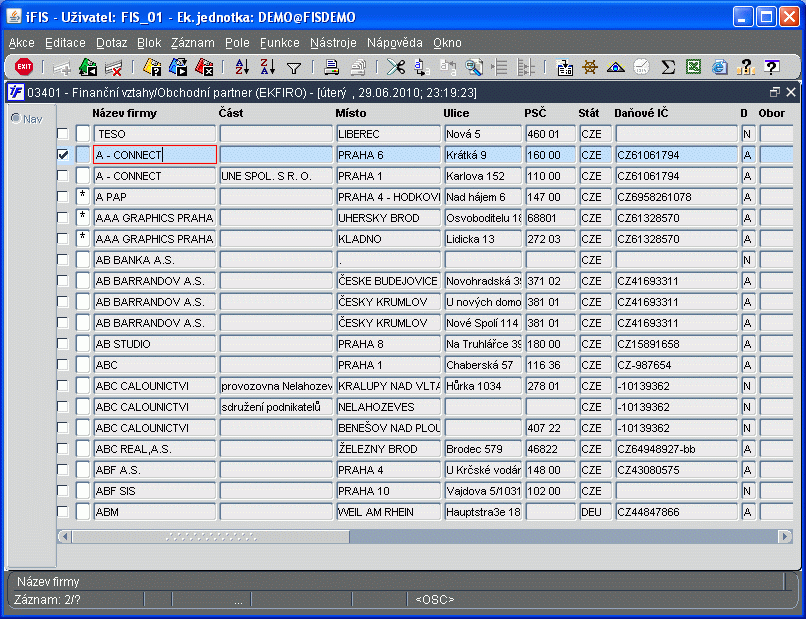Click the window help question icon

pyautogui.click(x=772, y=67)
